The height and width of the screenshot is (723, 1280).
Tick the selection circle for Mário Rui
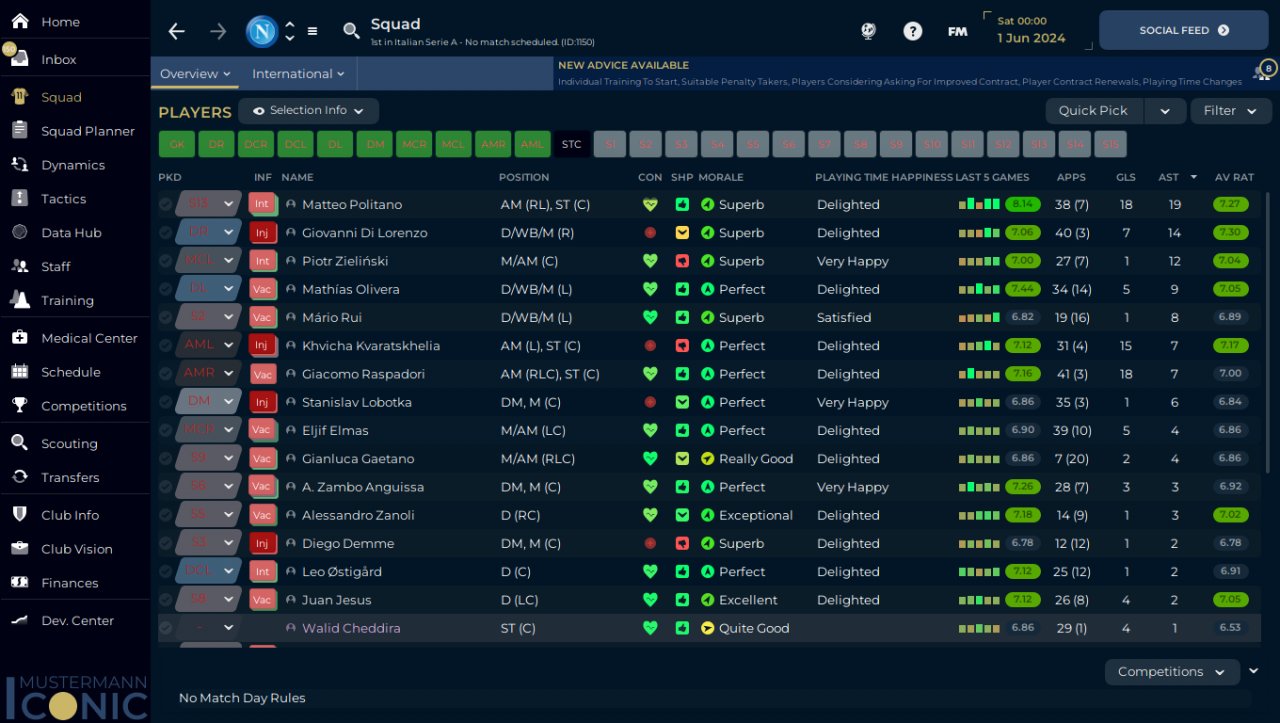165,317
